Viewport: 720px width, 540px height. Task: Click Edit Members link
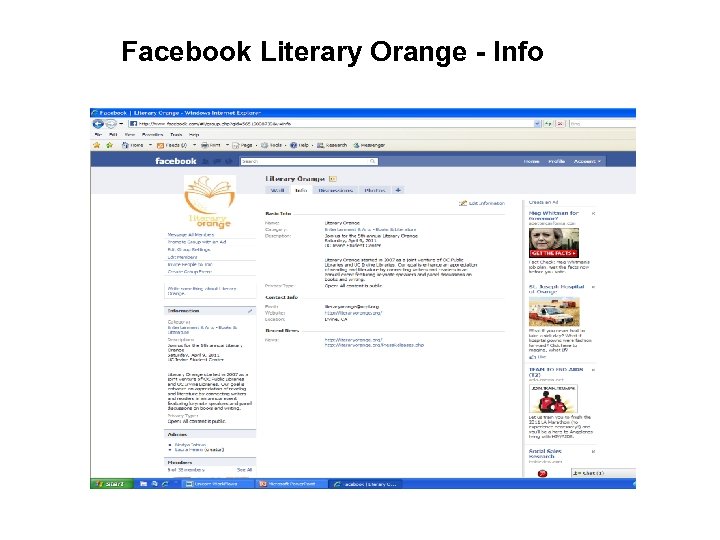(182, 257)
